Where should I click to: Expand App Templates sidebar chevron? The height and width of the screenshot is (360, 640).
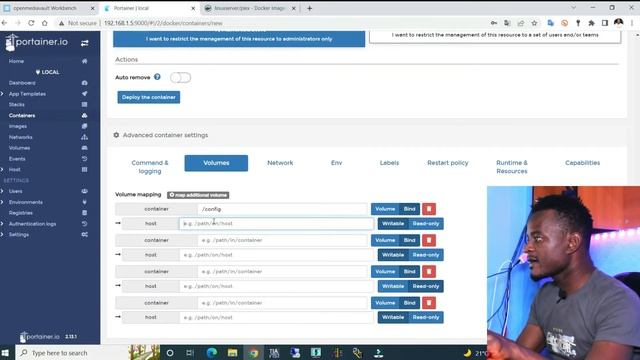point(2,94)
